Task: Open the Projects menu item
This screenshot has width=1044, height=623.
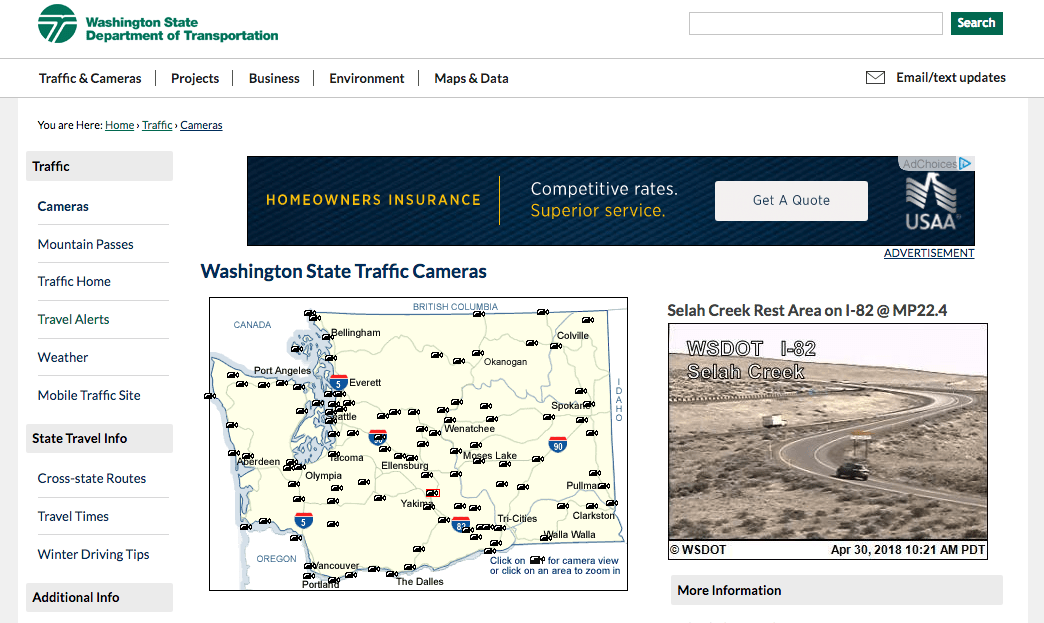Action: [195, 78]
